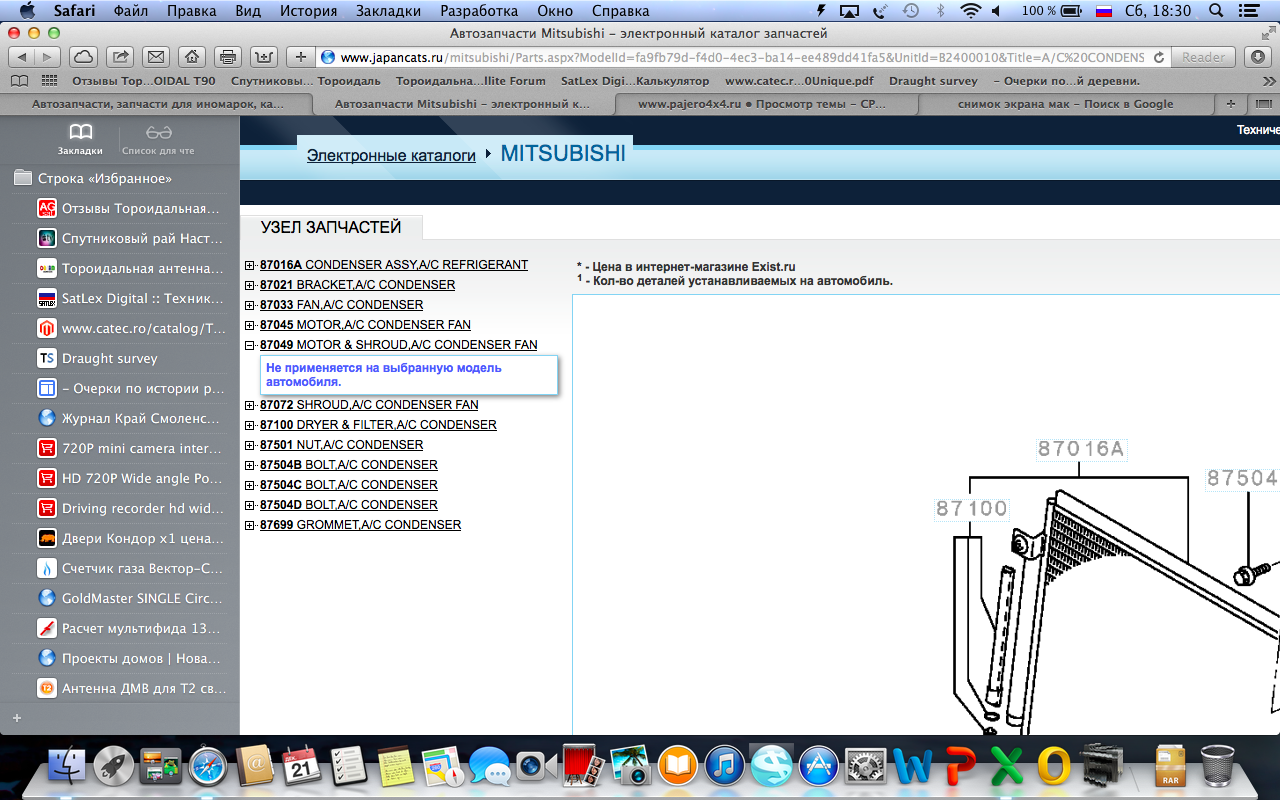
Task: Launch iTunes from the Dock
Action: [x=725, y=767]
